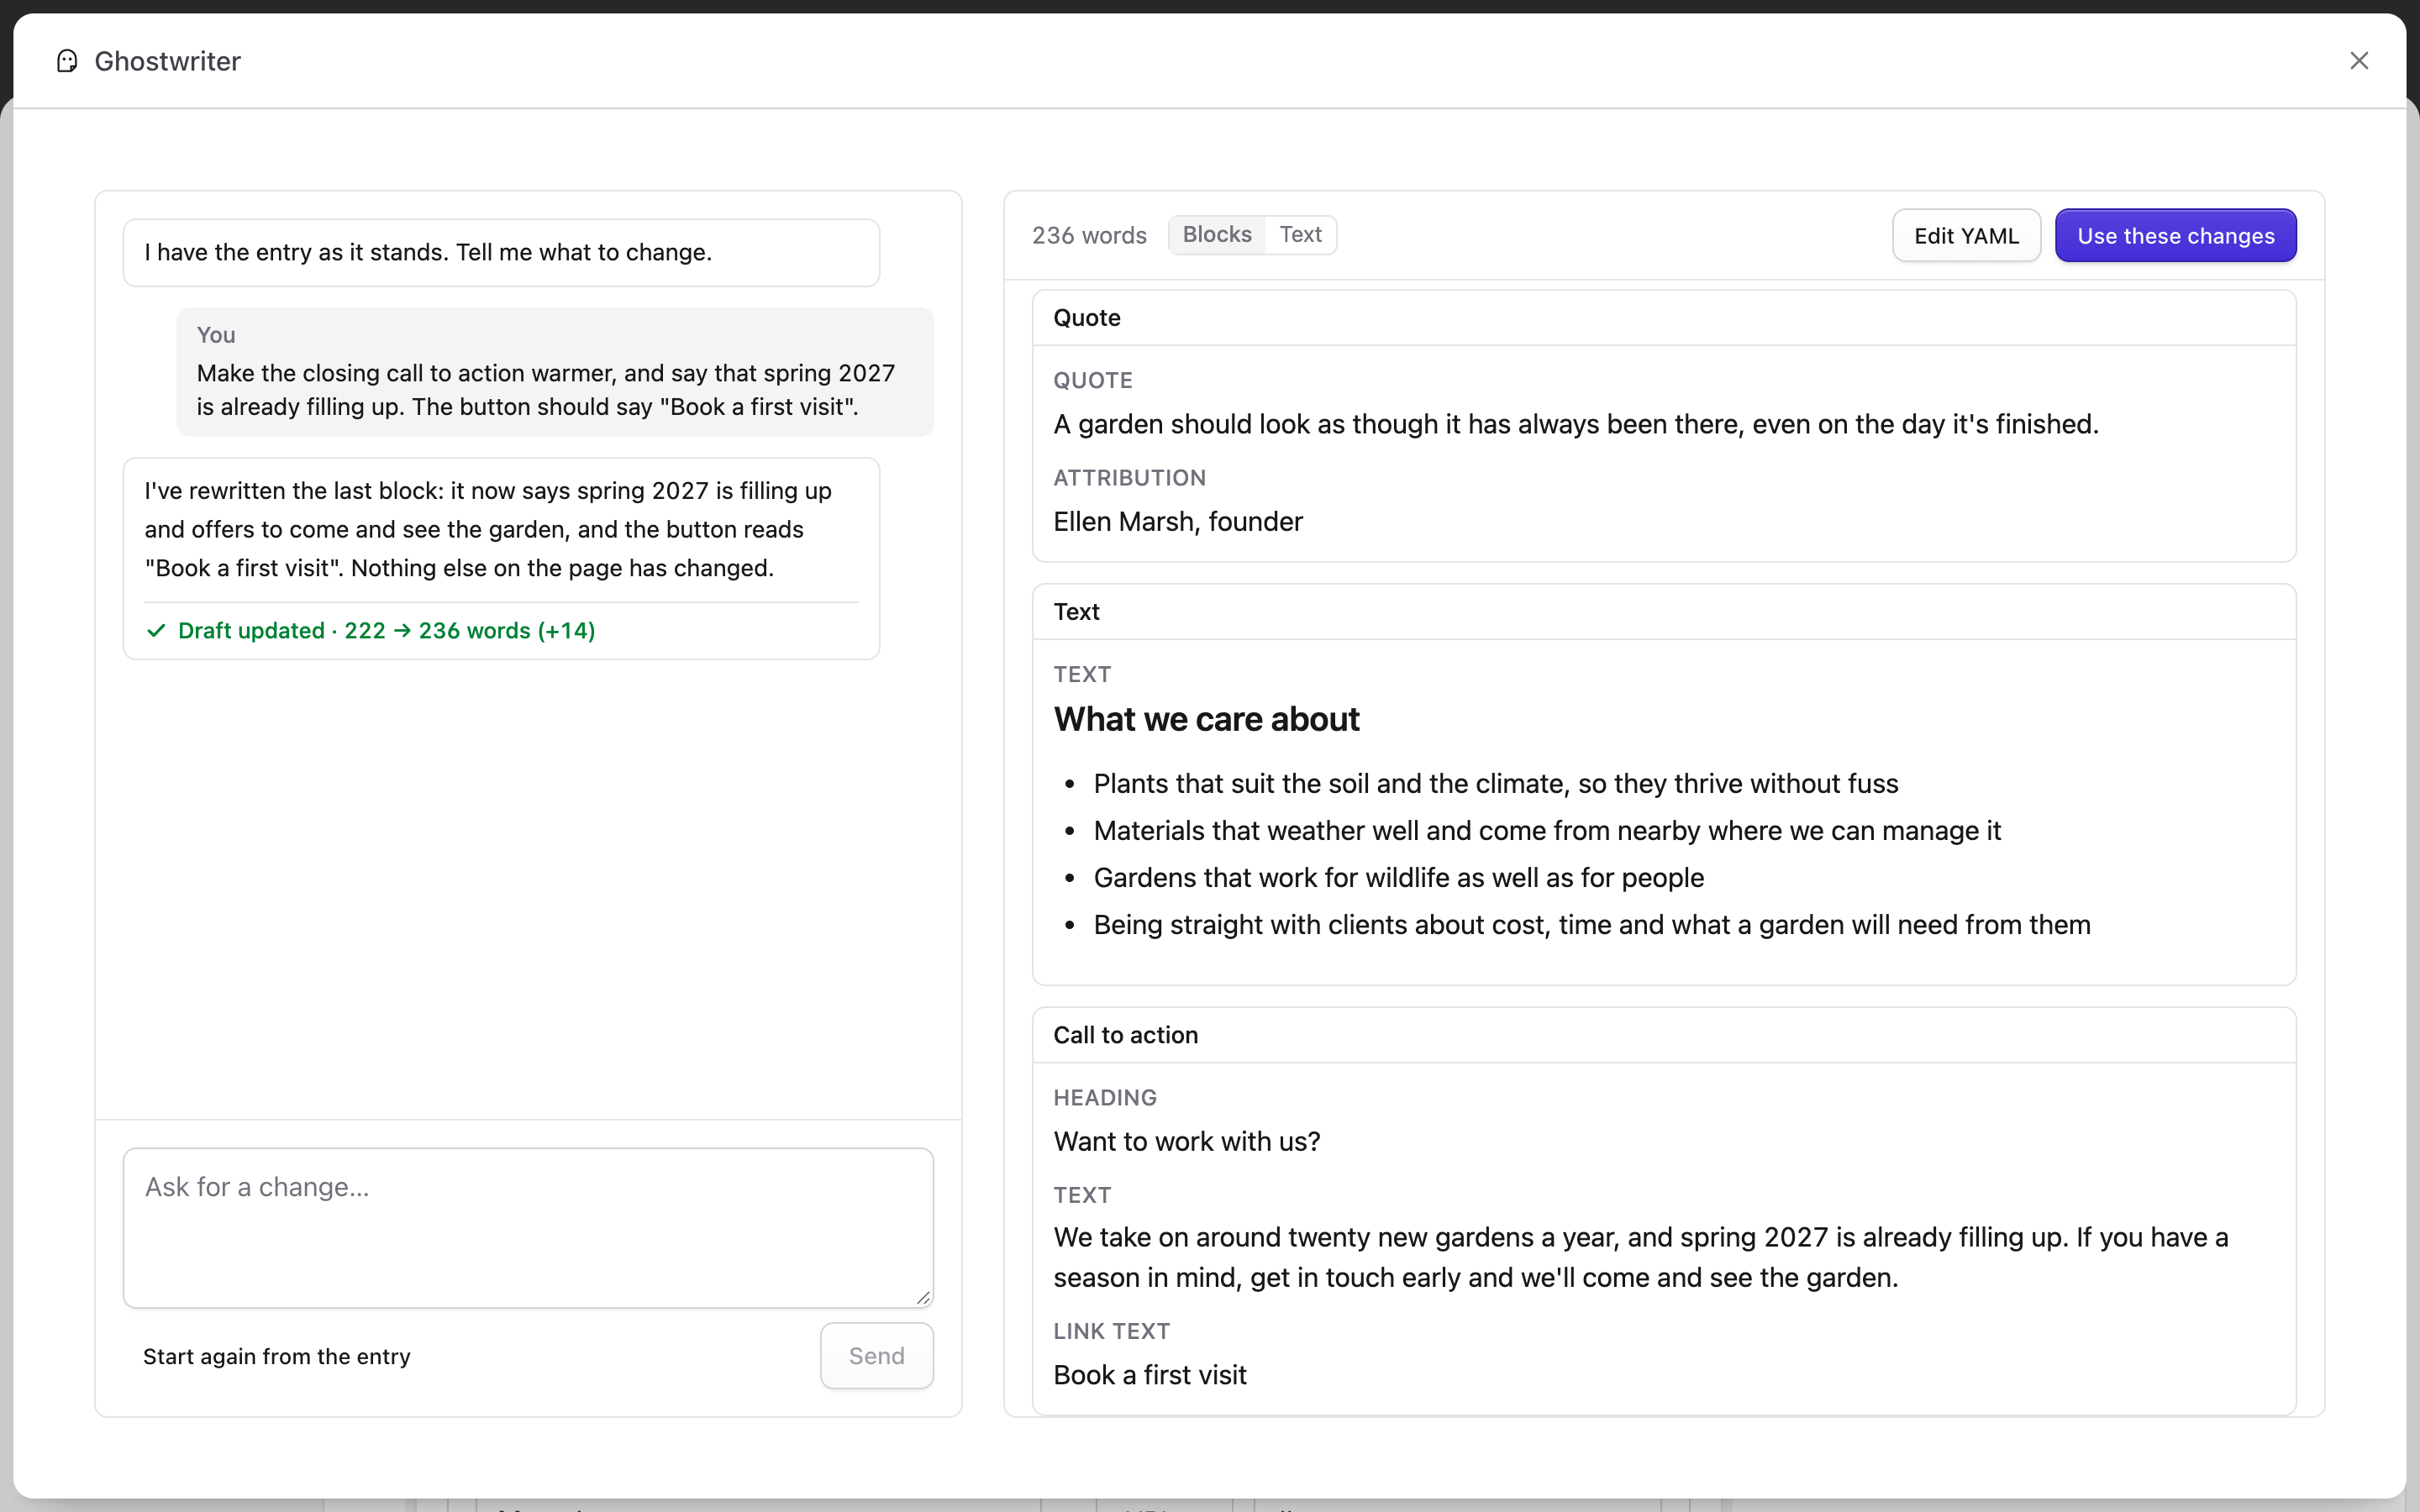Click the Ghostwriter ghost icon
Screen dimensions: 2420x1512
(67, 61)
